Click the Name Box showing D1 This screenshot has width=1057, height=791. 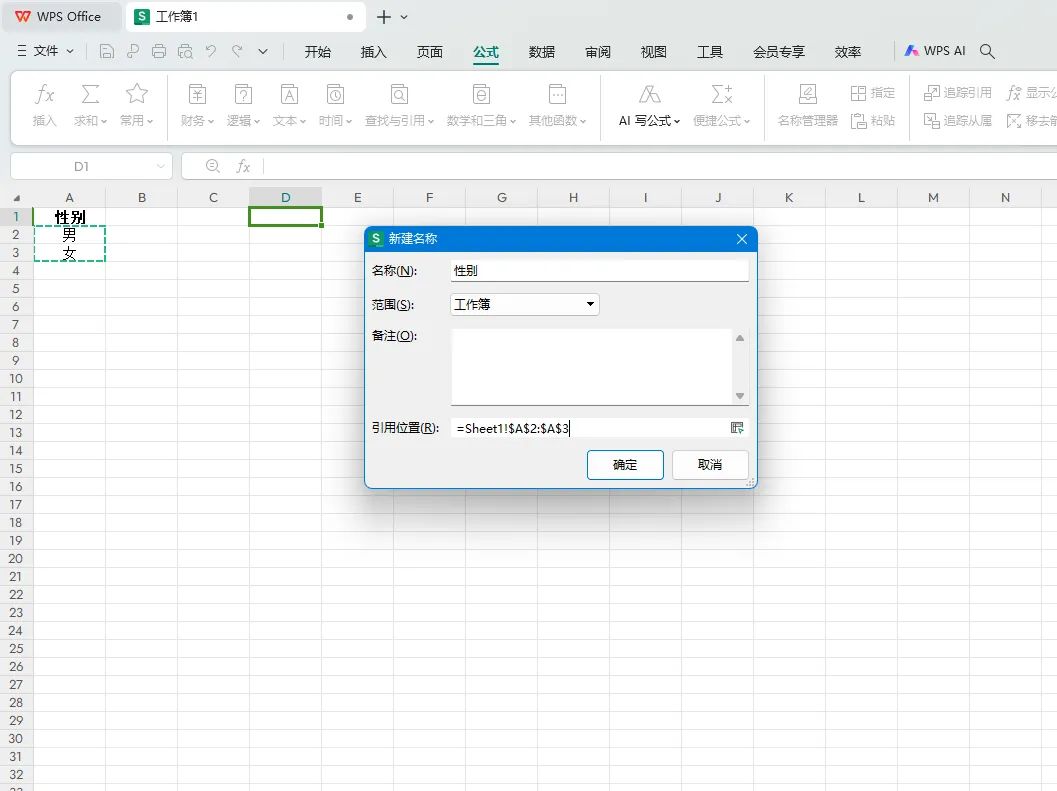(91, 167)
